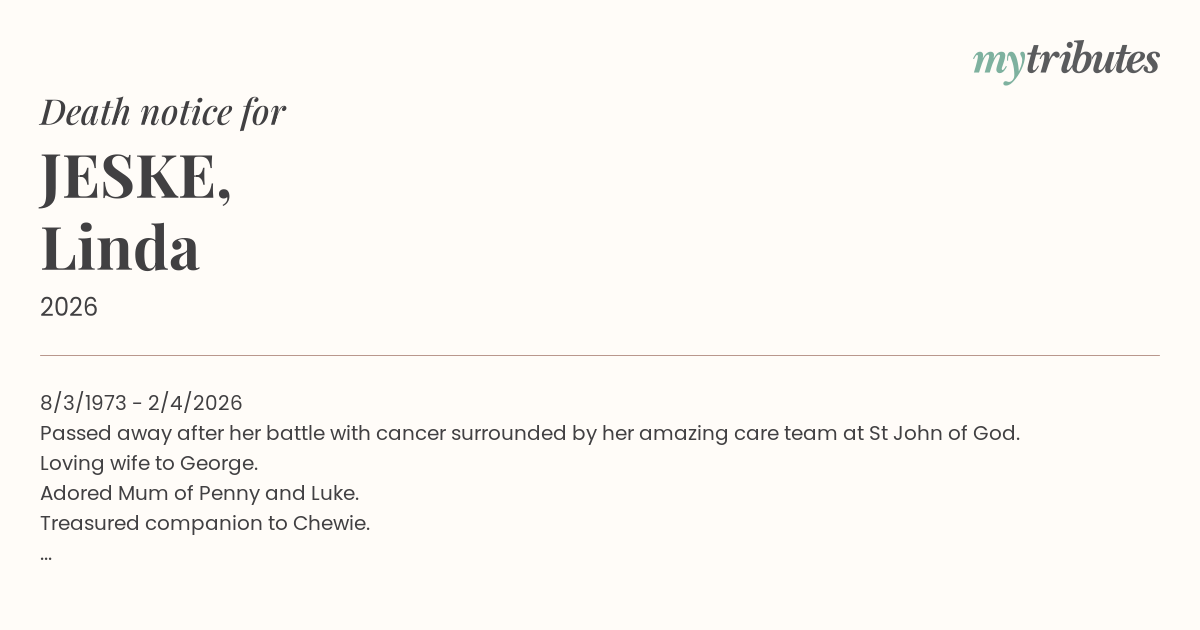Click the birth date 8/3/1973
Viewport: 1200px width, 630px height.
(x=83, y=403)
